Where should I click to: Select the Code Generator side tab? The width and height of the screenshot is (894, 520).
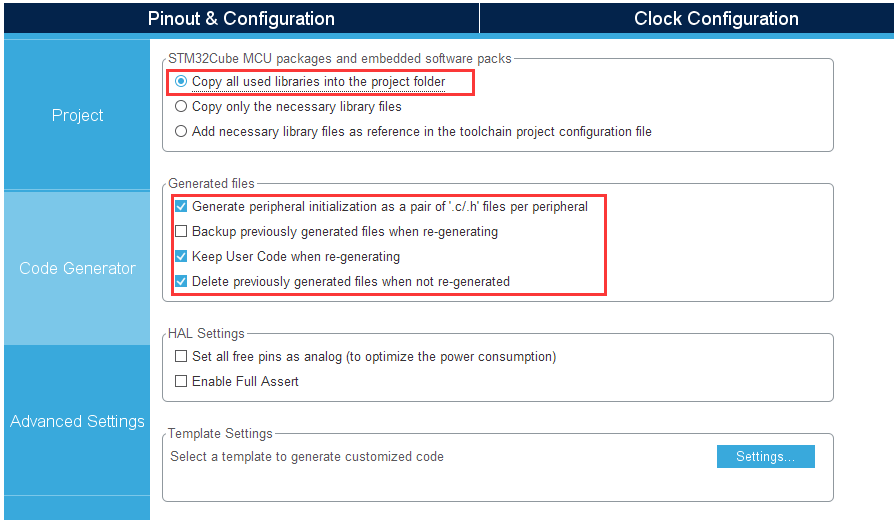pos(77,268)
